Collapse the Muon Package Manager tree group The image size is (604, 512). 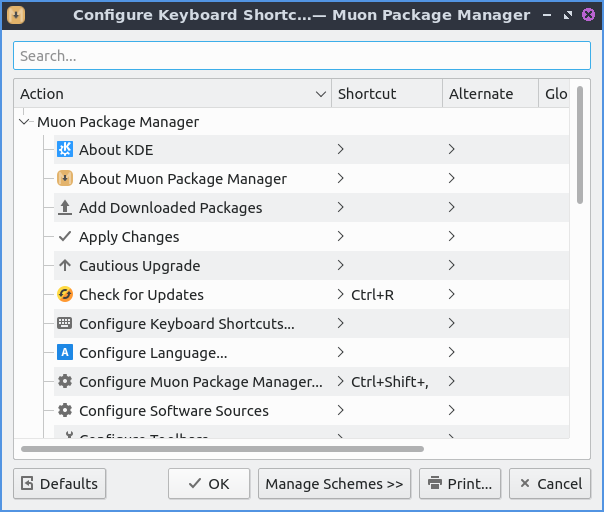[x=25, y=122]
